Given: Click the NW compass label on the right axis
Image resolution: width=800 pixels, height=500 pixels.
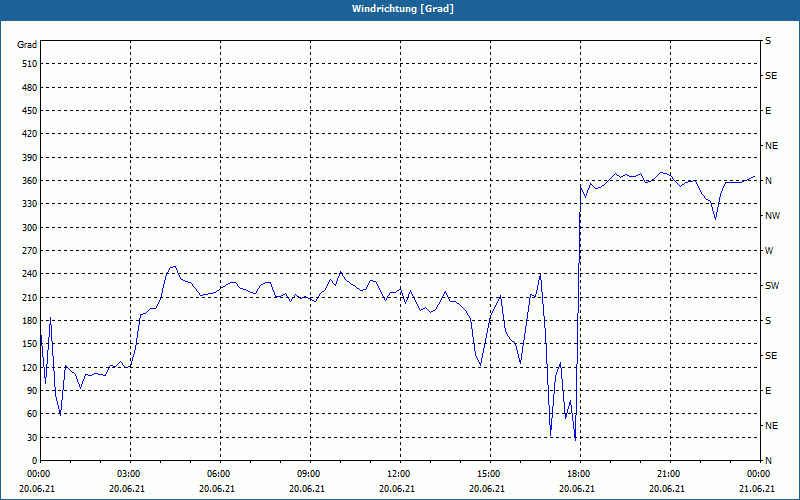Looking at the screenshot, I should tap(772, 216).
